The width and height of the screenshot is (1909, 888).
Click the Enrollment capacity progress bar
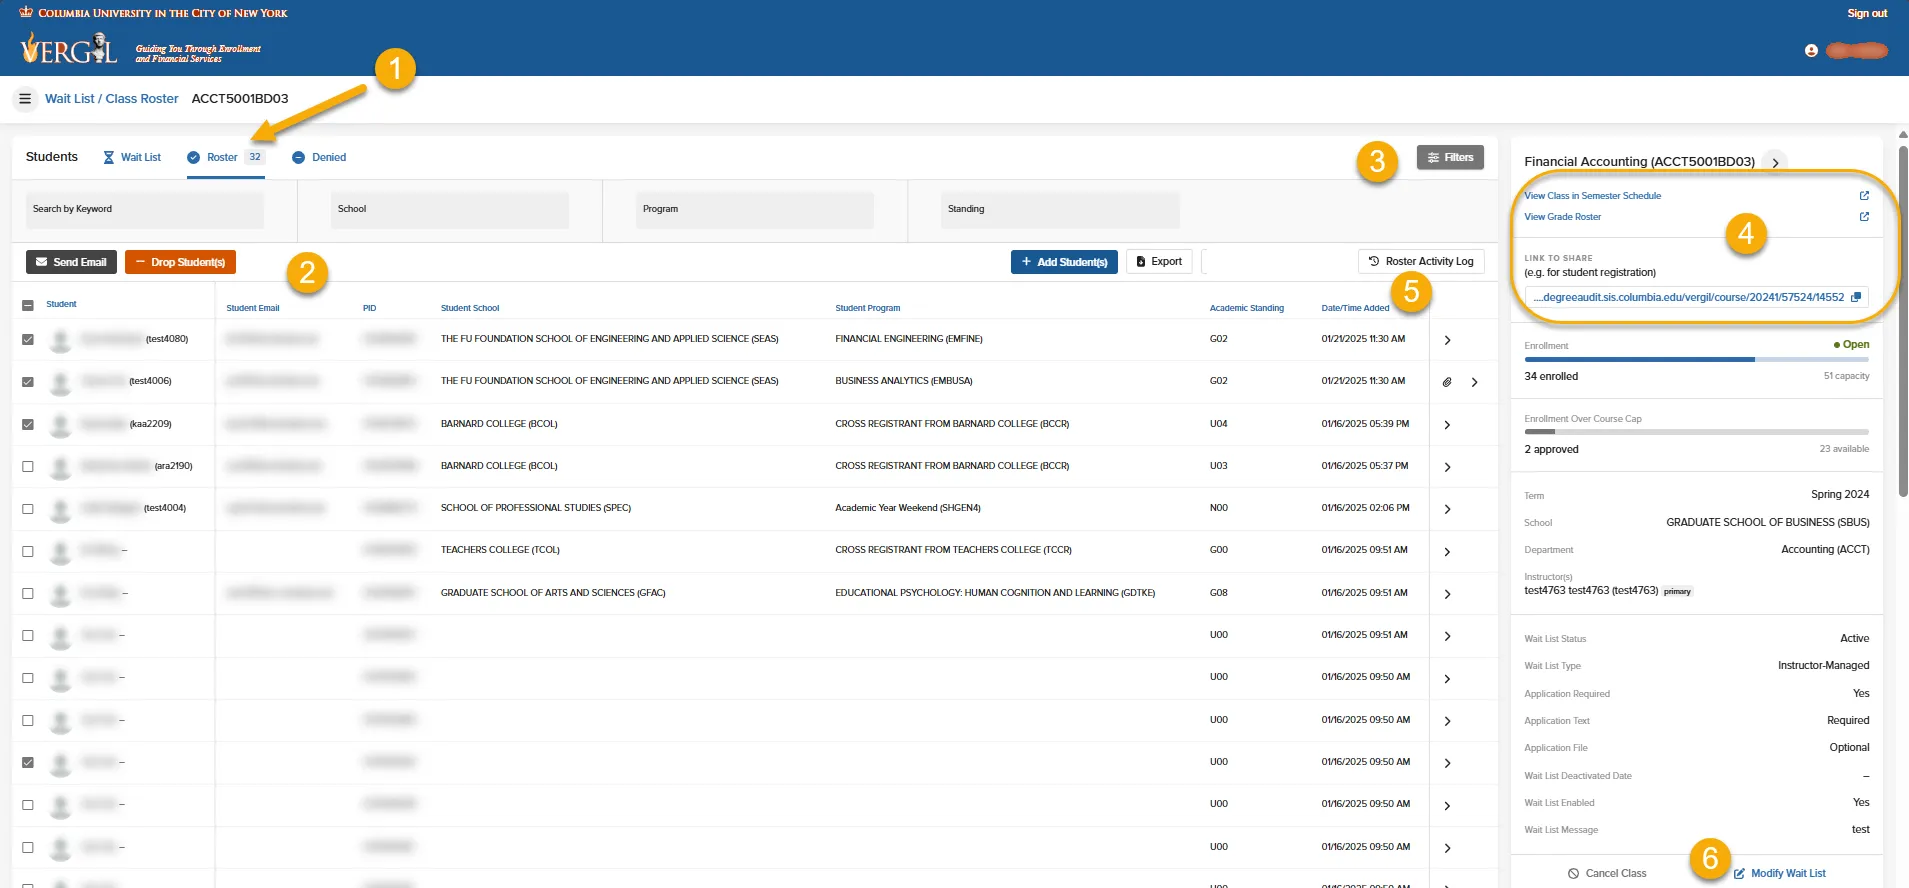(x=1696, y=359)
